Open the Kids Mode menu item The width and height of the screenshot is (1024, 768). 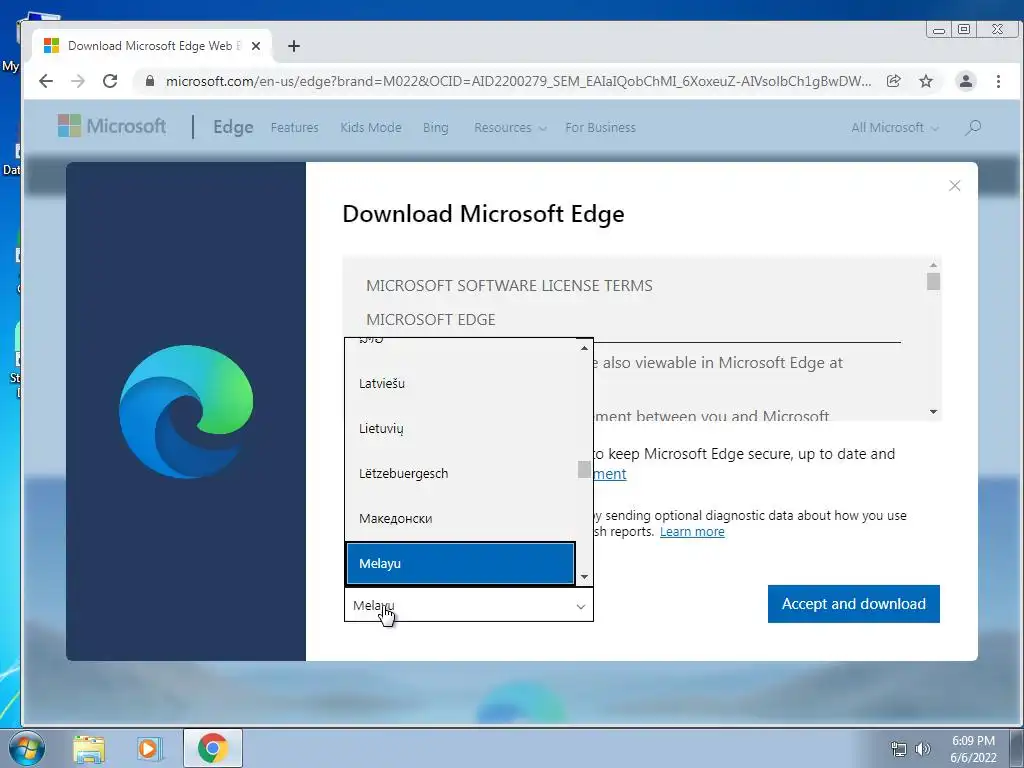pyautogui.click(x=371, y=127)
